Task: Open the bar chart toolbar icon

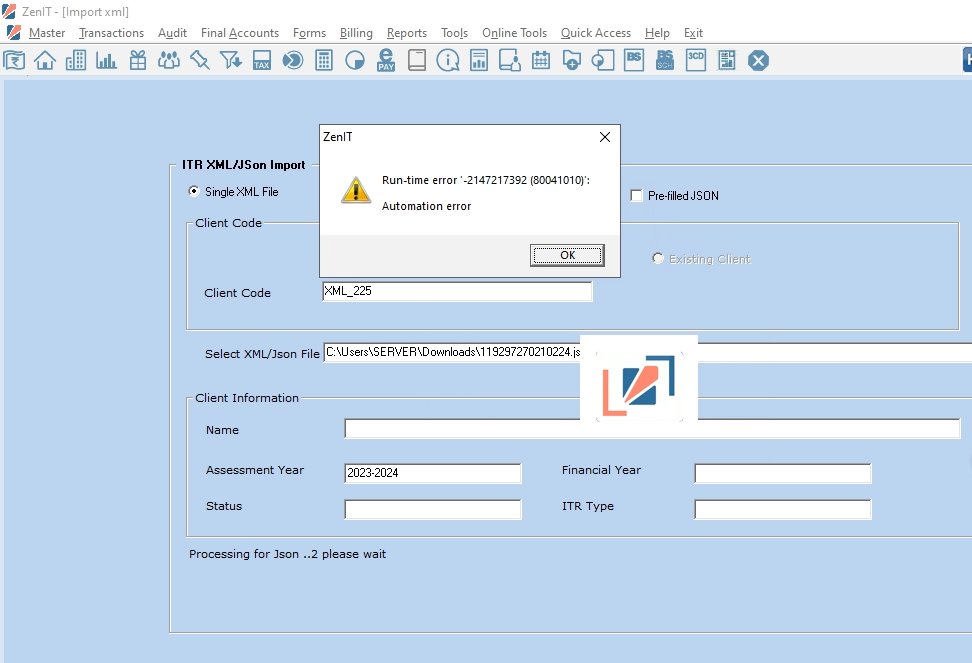Action: pos(107,60)
